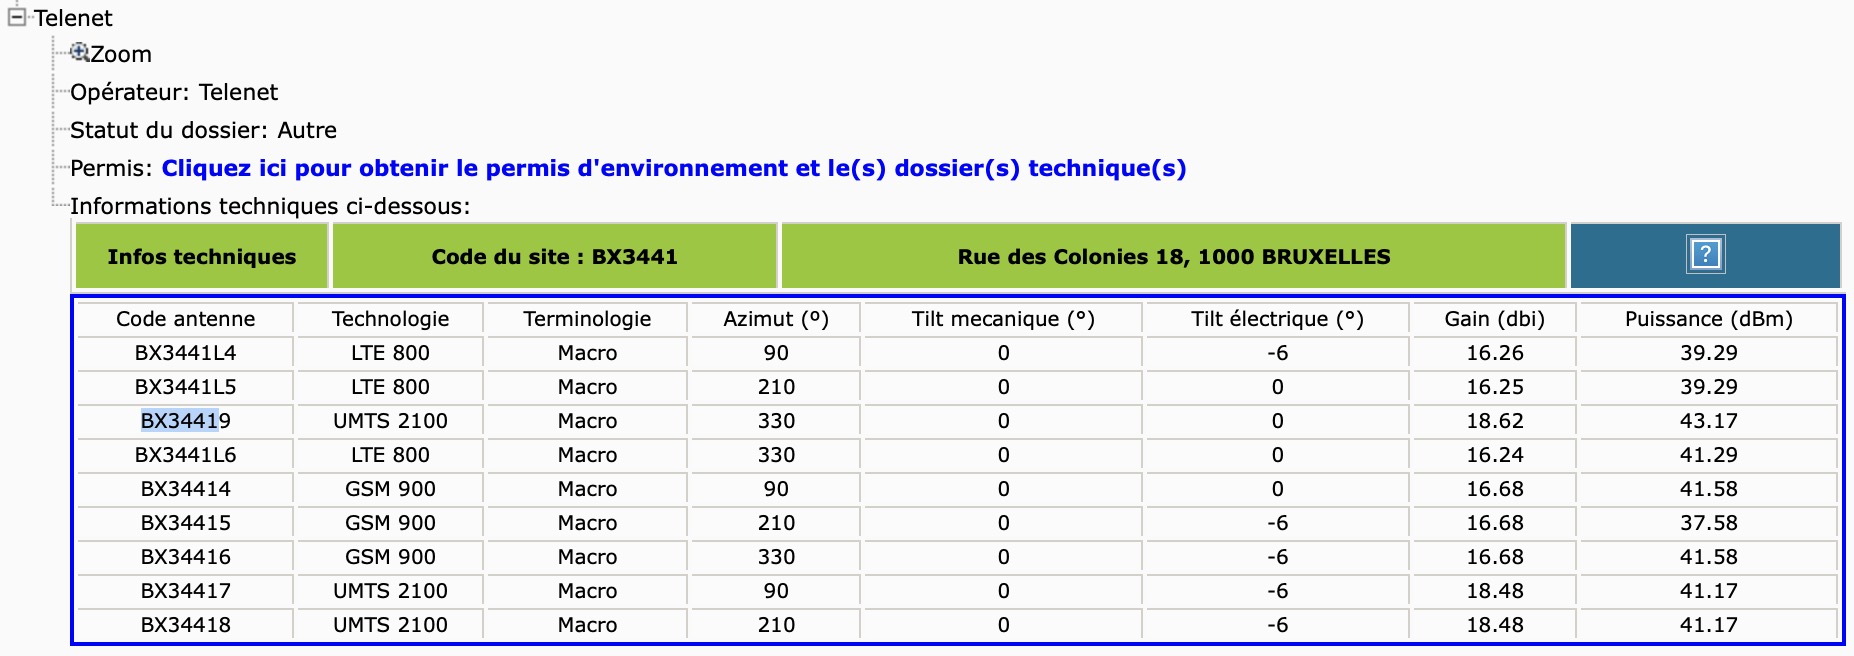Click LTE 800 in the BX3441L4 row
The width and height of the screenshot is (1854, 656).
pos(390,353)
